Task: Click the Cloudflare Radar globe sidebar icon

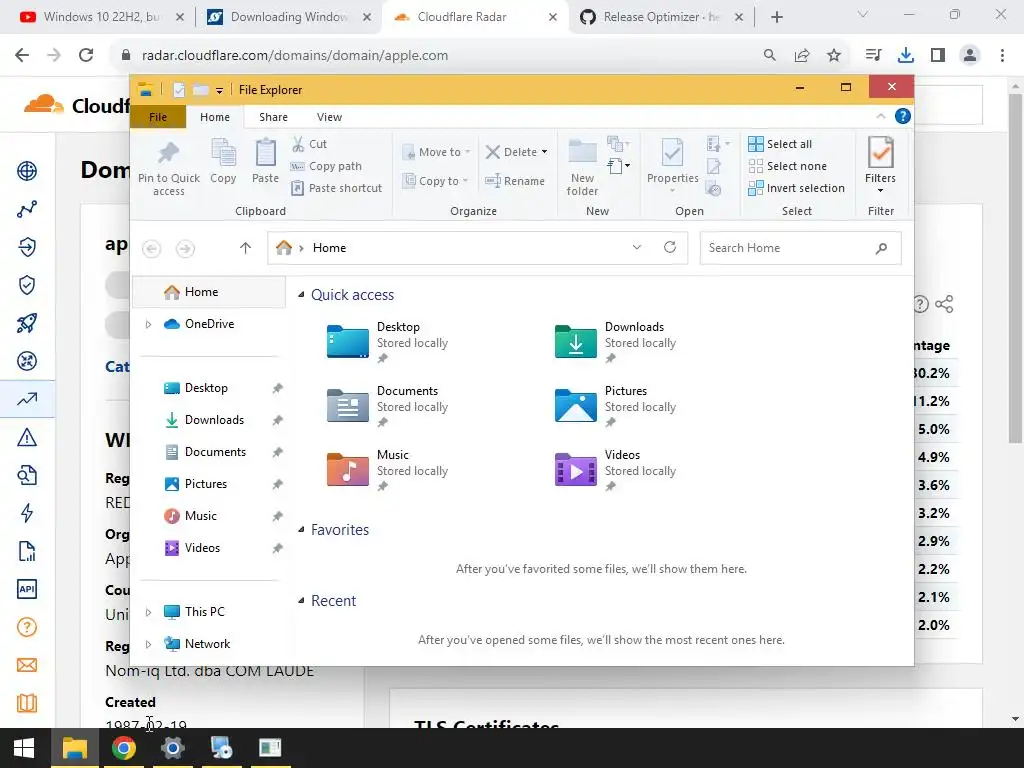Action: pyautogui.click(x=27, y=171)
